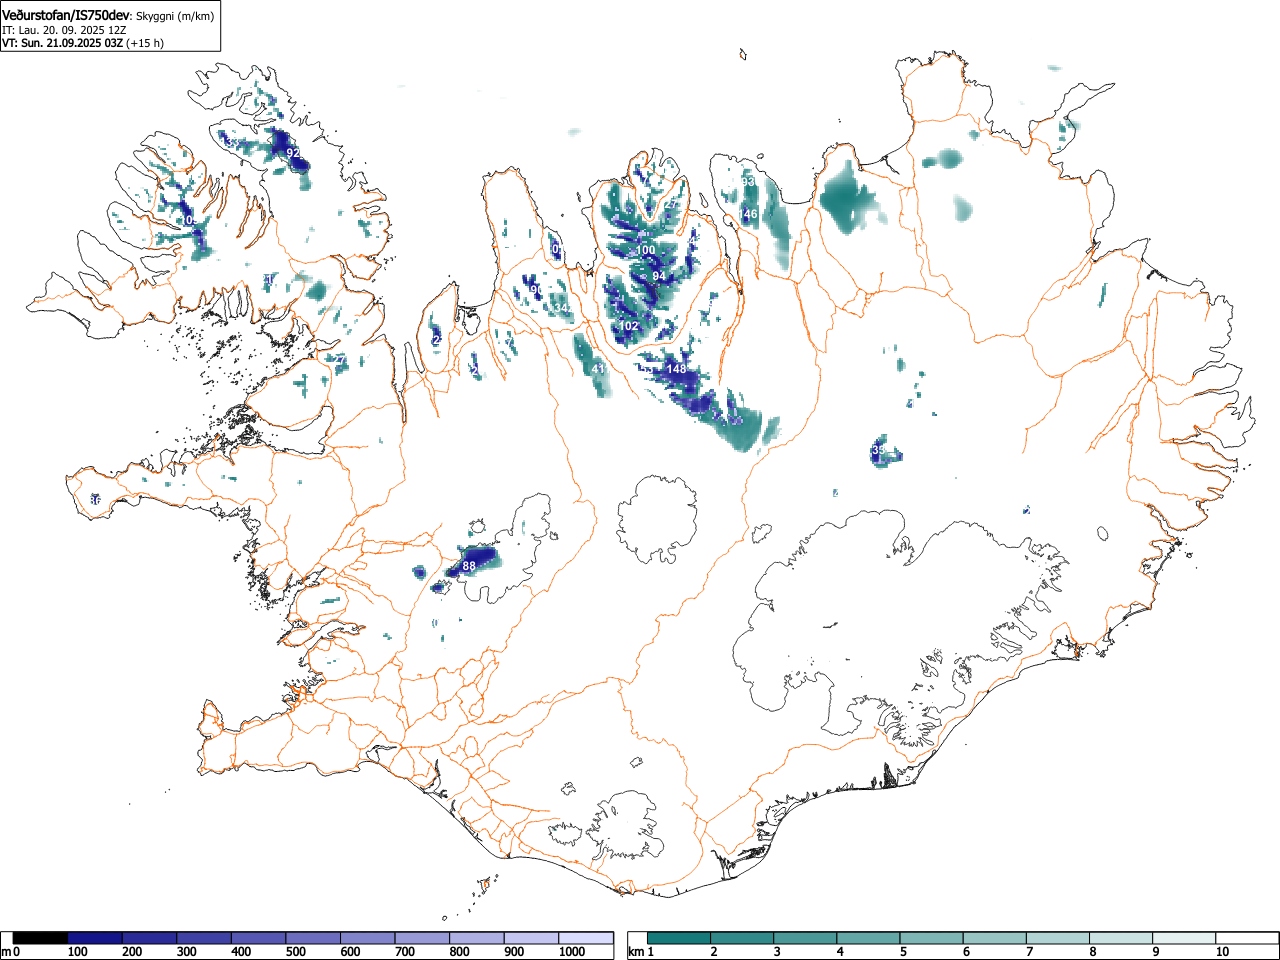
Task: Click the '100' tick label on the metre legend
Action: 77,952
